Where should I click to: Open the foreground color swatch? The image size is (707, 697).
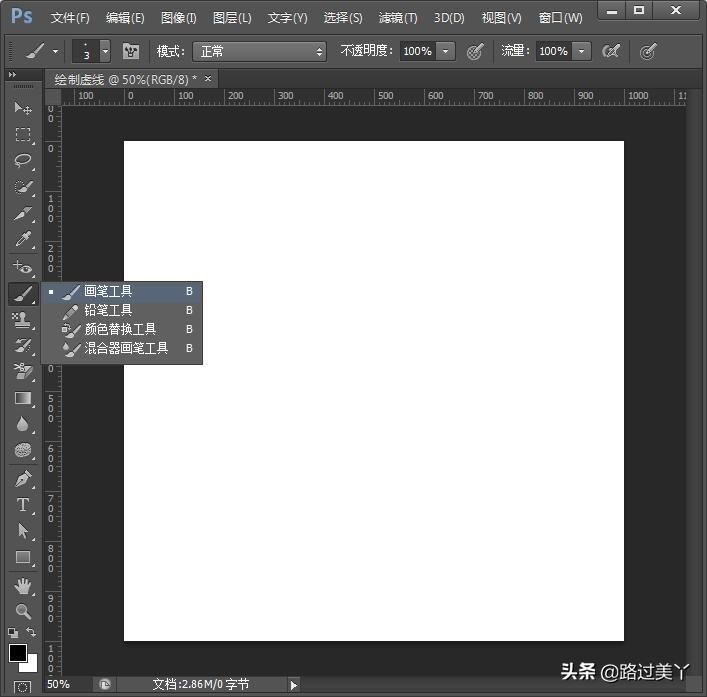tap(17, 653)
